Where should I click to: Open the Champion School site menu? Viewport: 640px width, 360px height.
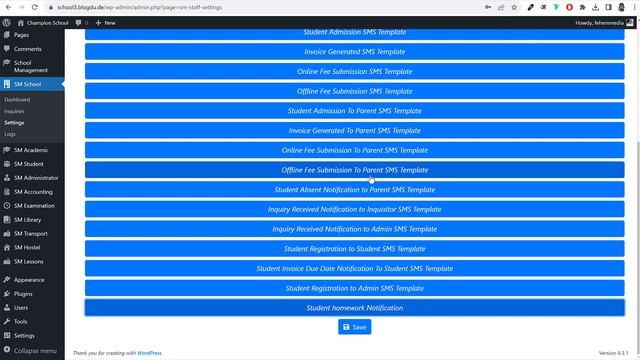[x=43, y=23]
